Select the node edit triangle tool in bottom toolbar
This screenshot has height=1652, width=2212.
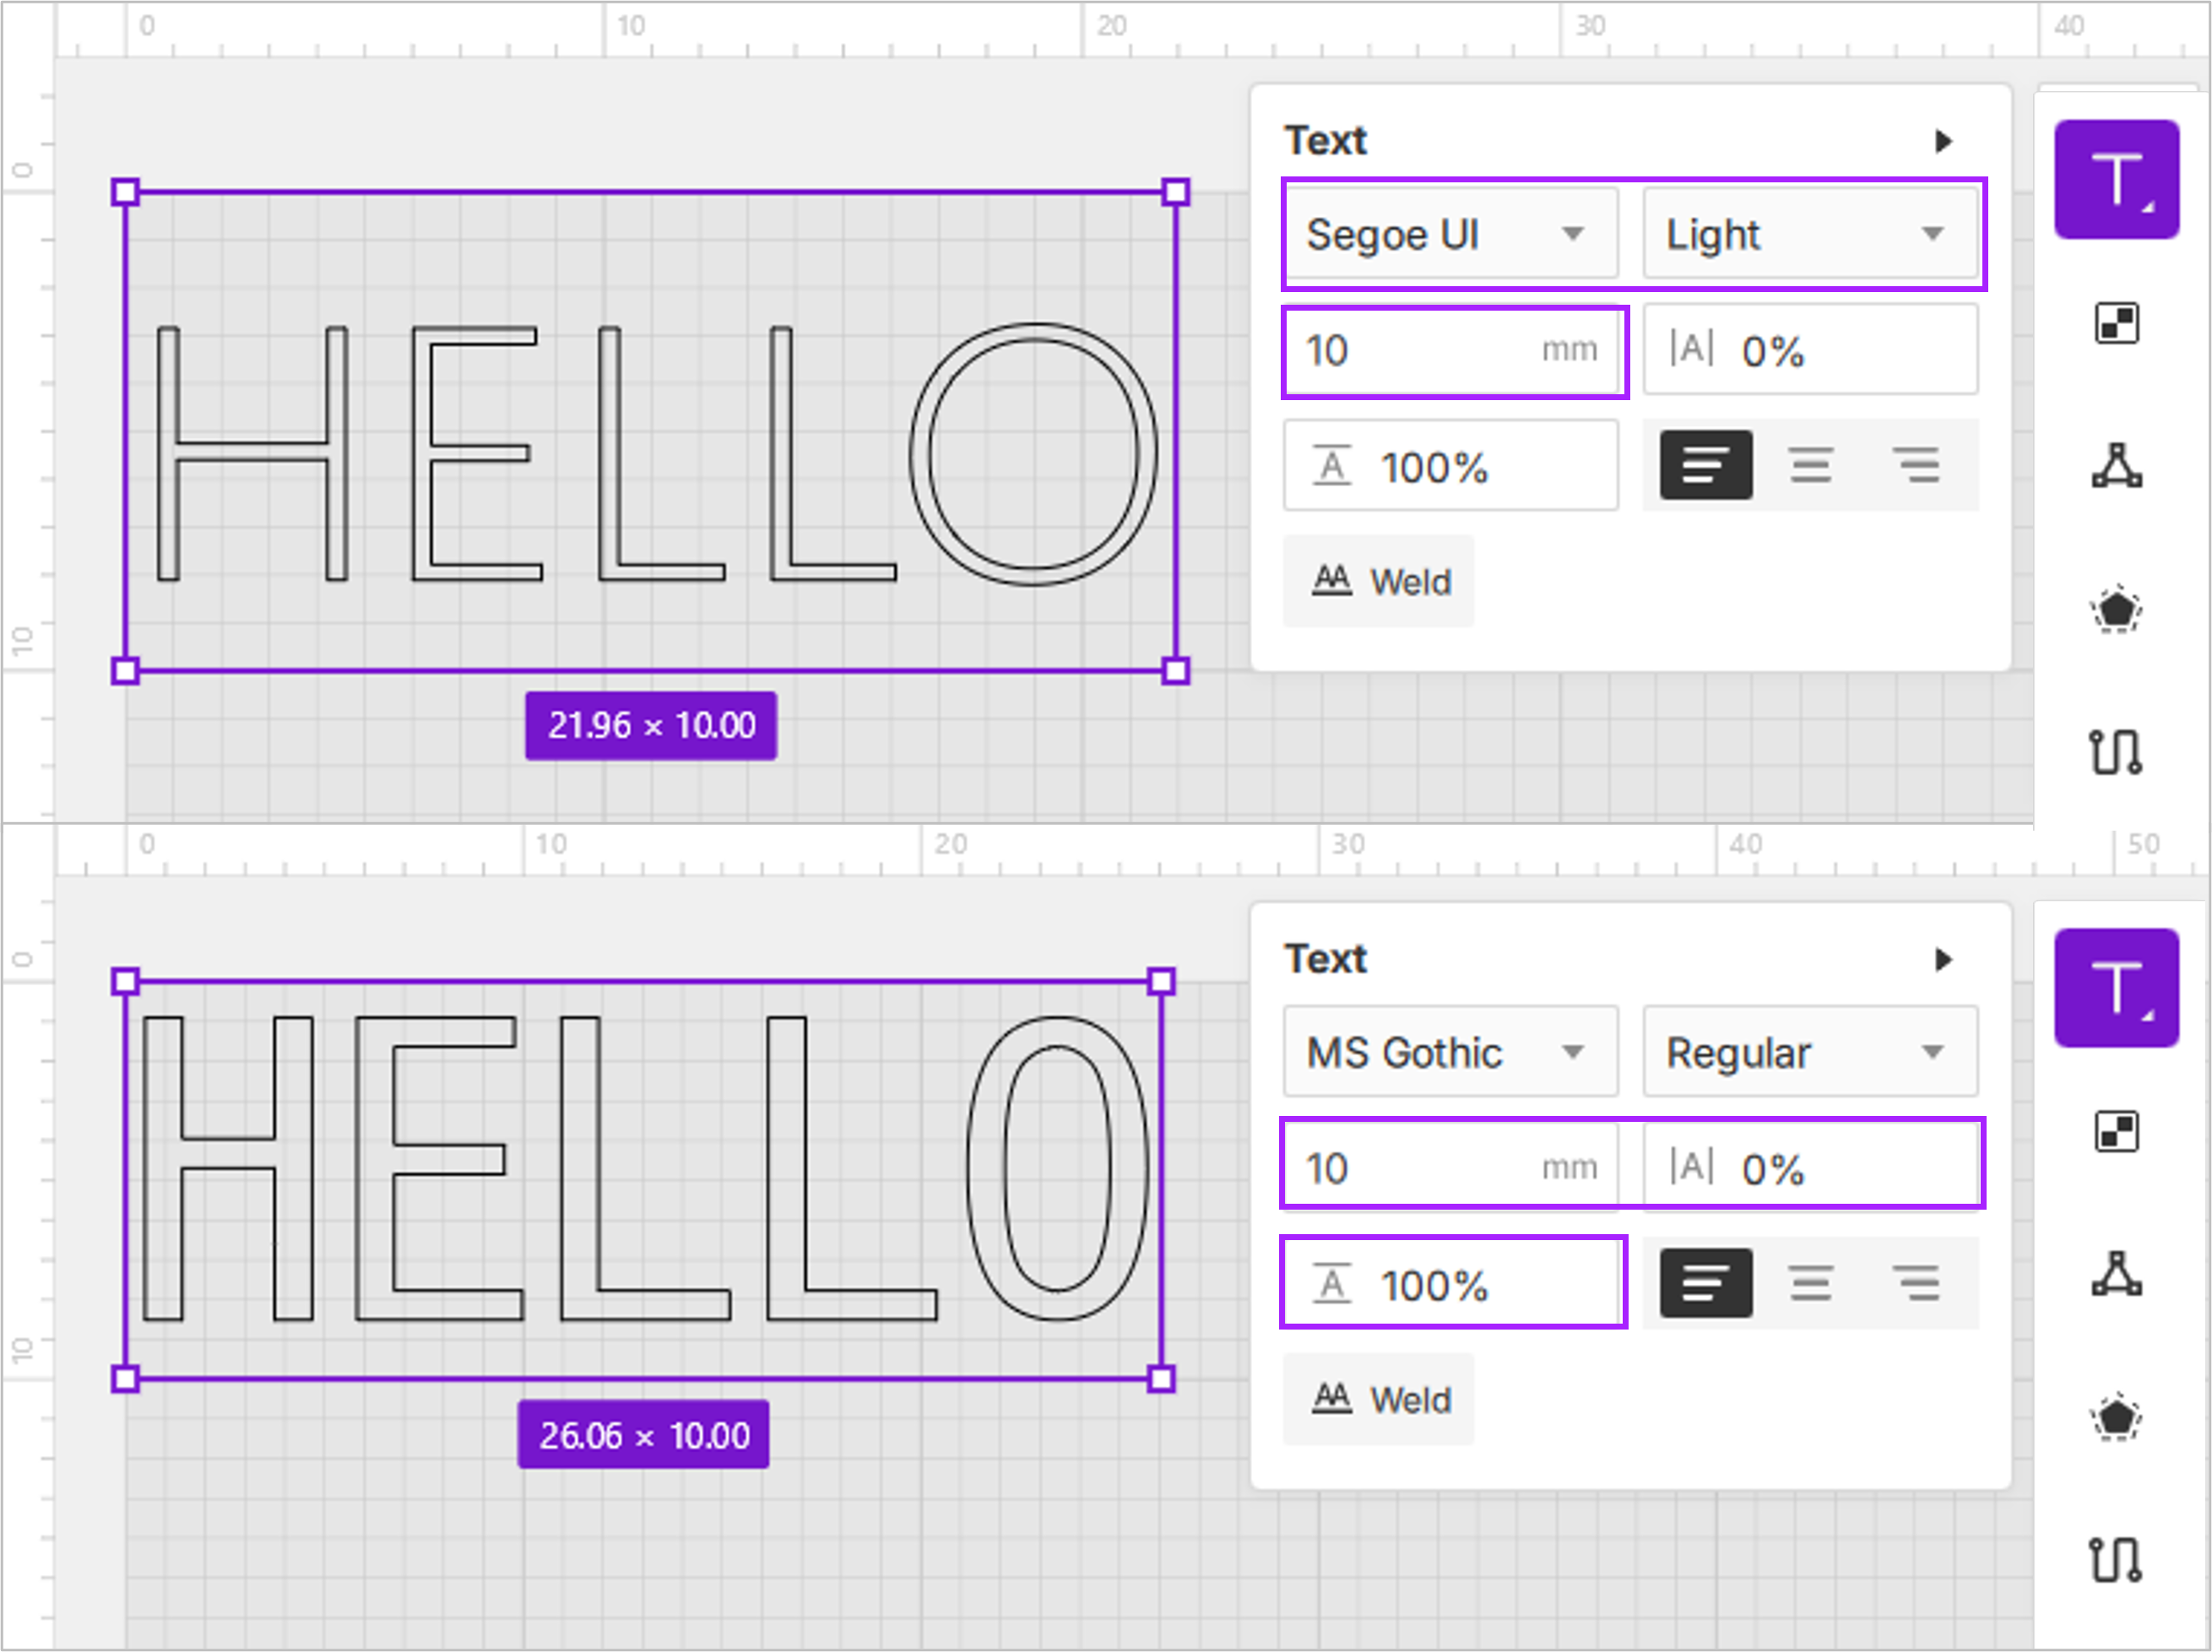coord(2116,1274)
